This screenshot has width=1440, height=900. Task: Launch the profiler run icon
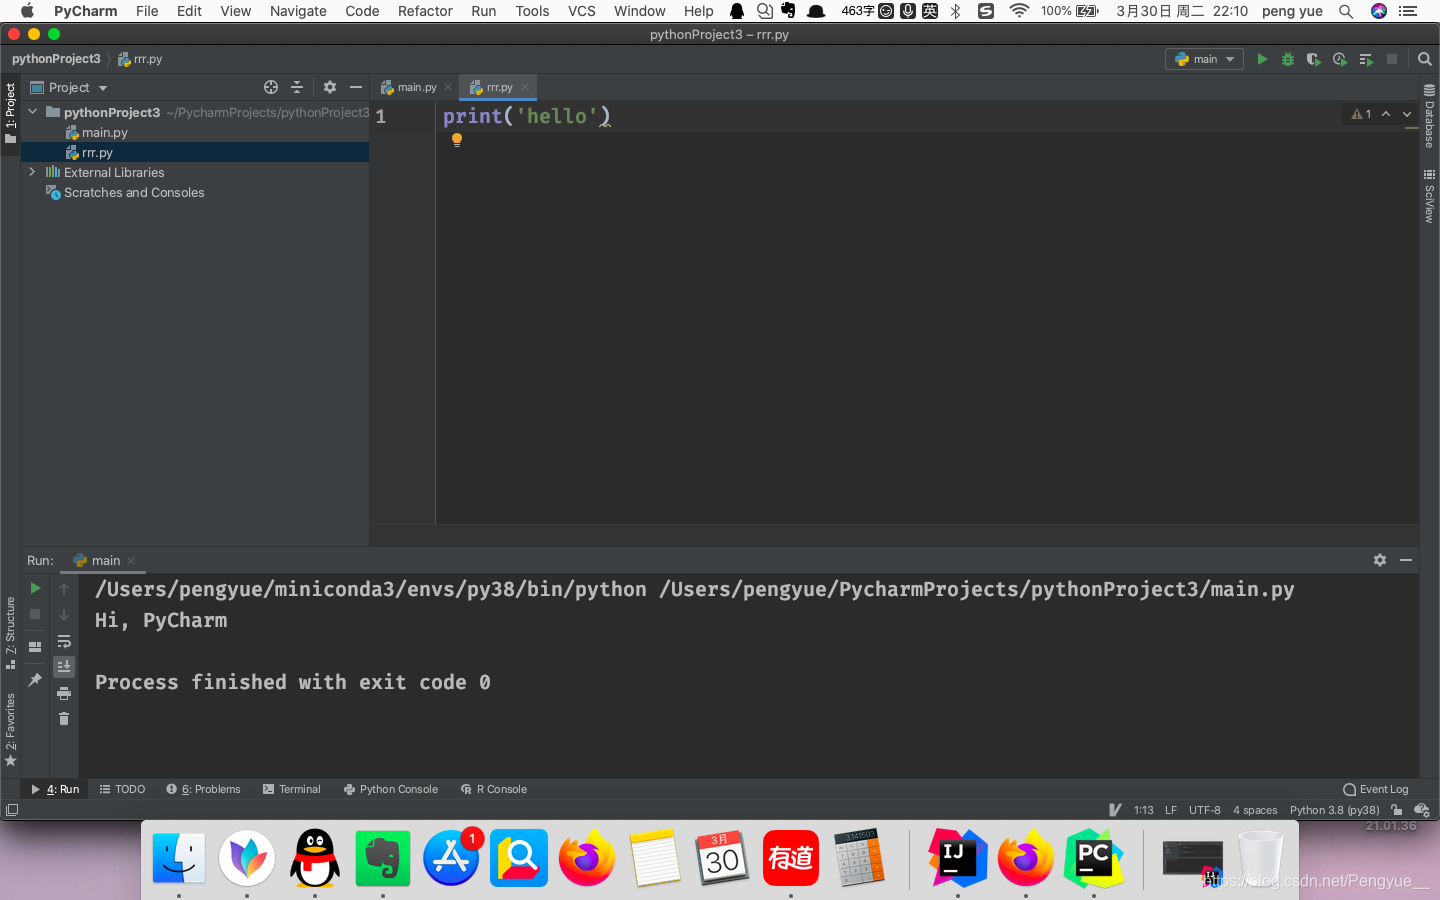[x=1340, y=59]
